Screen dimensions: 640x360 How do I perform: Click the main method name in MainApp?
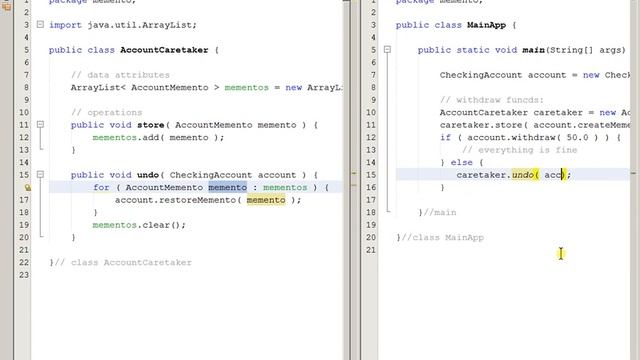tap(533, 50)
